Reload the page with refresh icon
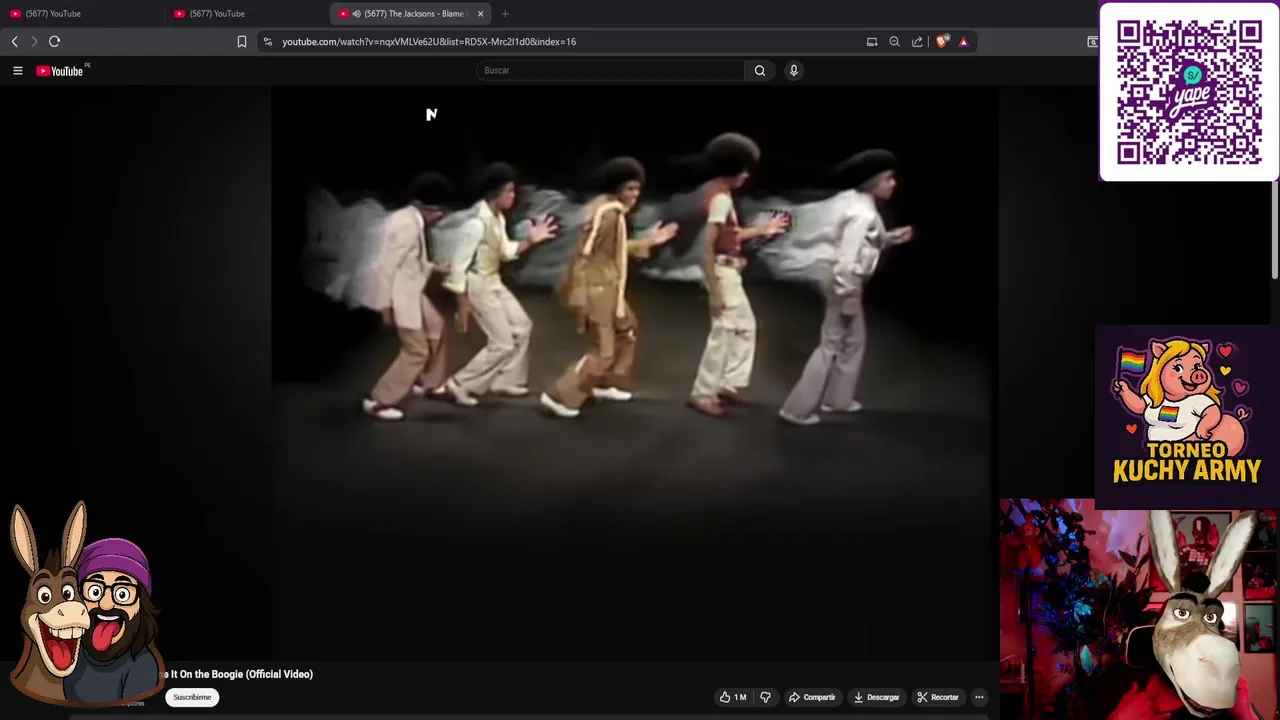This screenshot has width=1280, height=720. [55, 41]
